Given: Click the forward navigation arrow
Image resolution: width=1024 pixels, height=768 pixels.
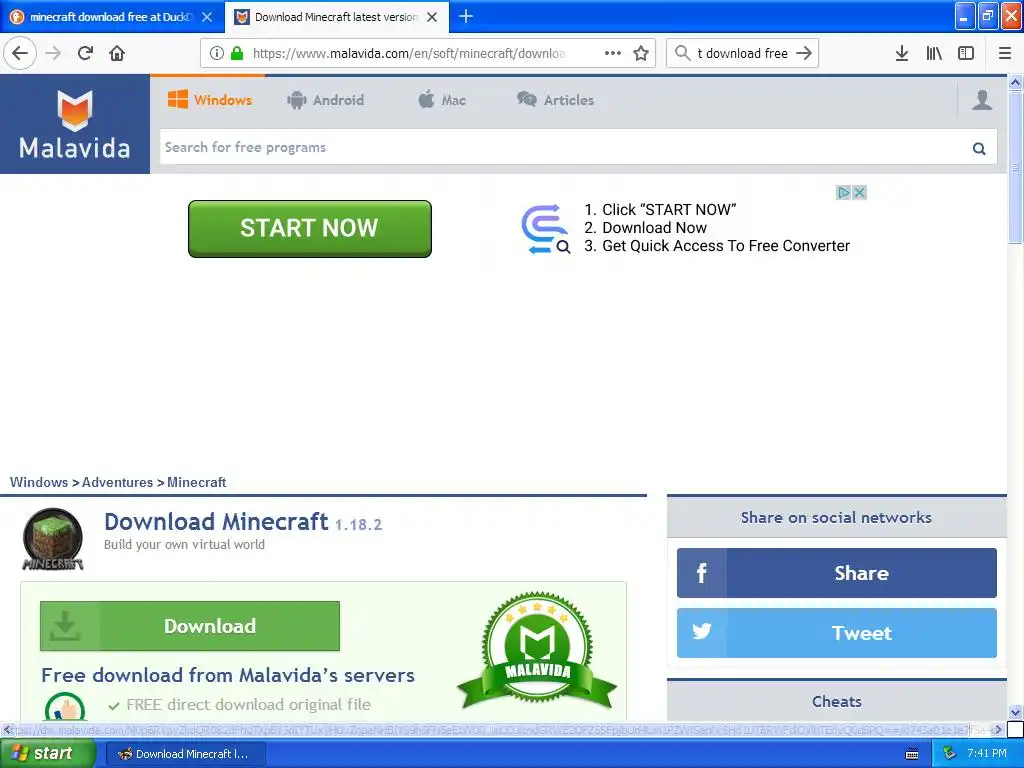Looking at the screenshot, I should click(x=53, y=53).
